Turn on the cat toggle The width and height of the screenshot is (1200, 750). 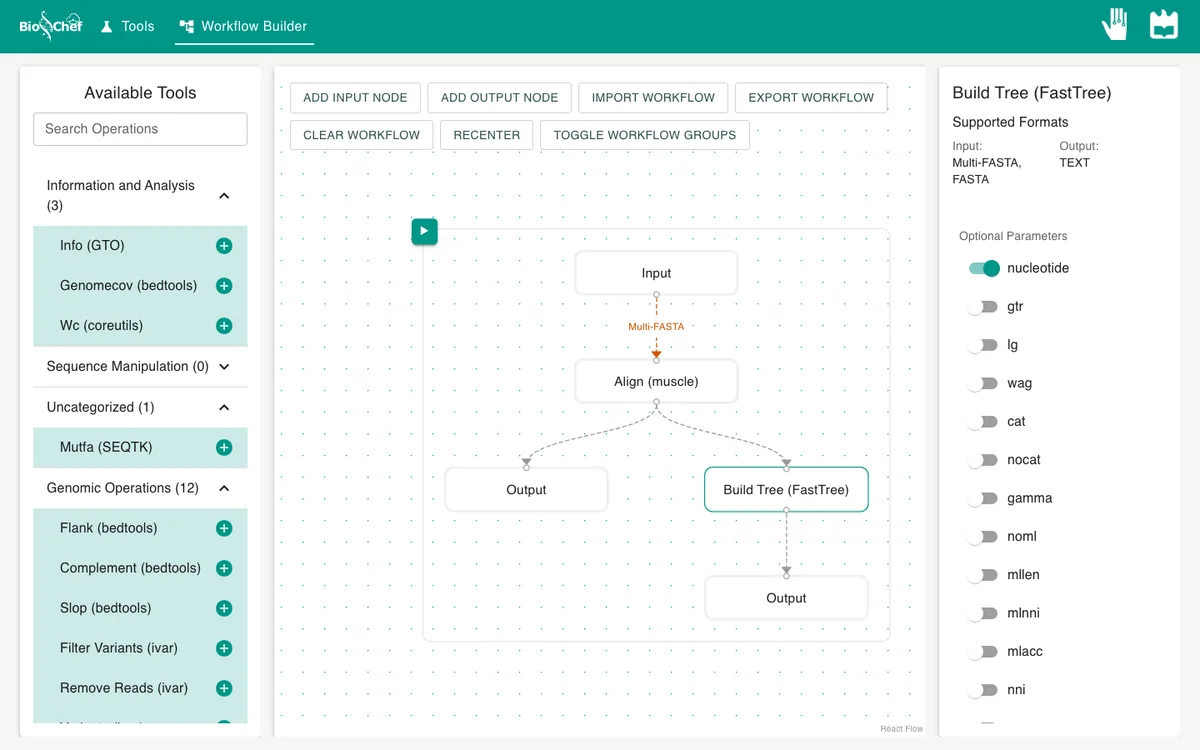pos(983,422)
